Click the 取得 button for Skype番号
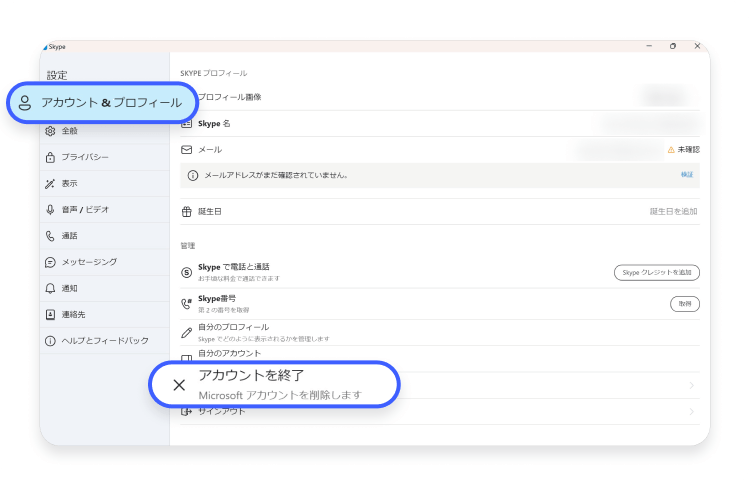 tap(685, 304)
